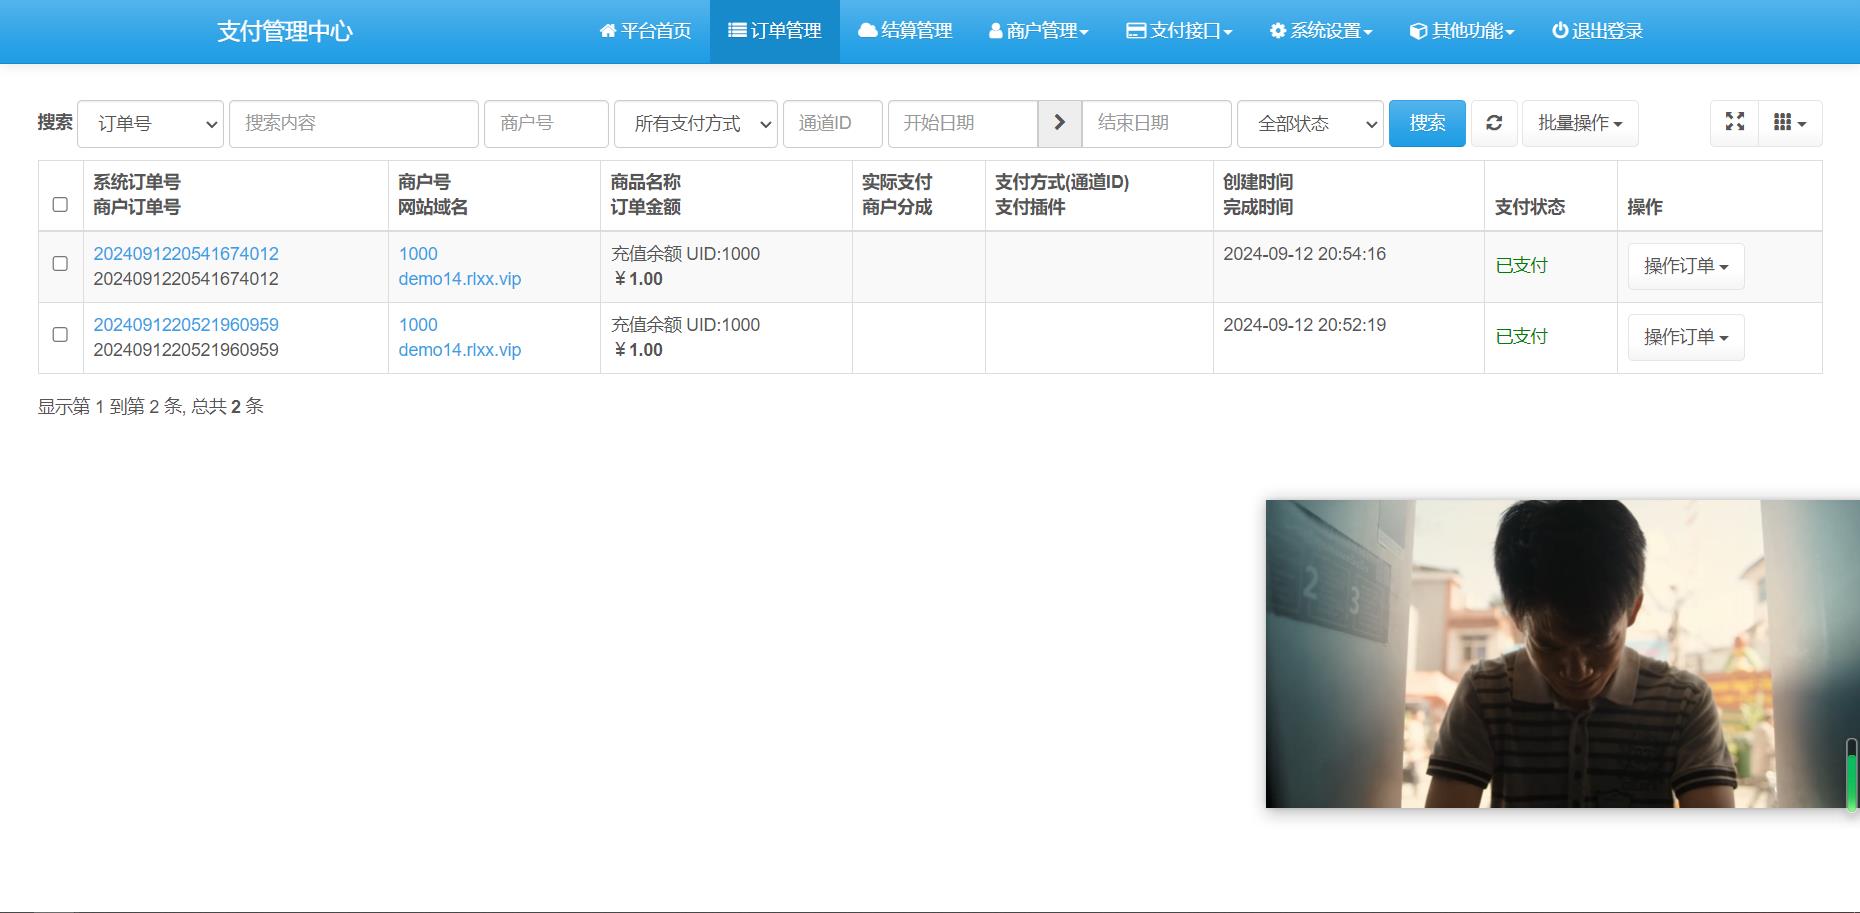Open demo14.rlxx.vip in first row
This screenshot has width=1860, height=913.
click(460, 279)
